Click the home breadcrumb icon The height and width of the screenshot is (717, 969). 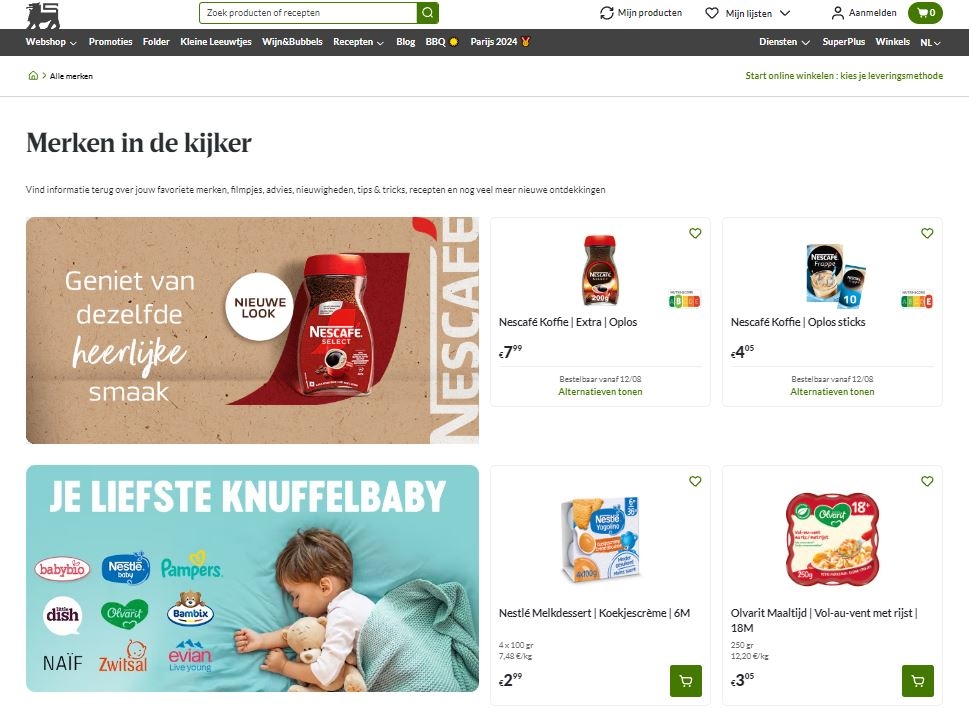33,76
